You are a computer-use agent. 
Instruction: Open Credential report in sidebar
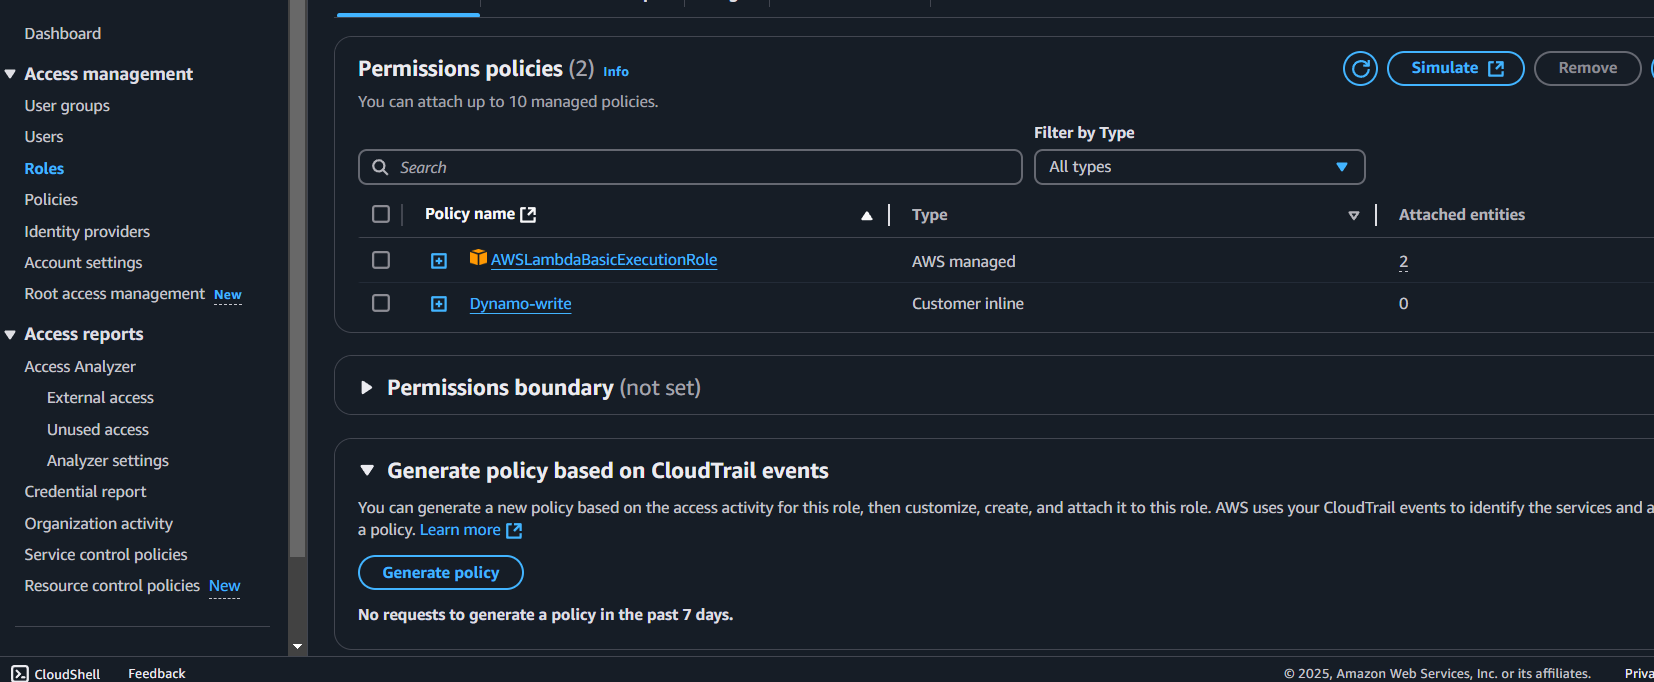[x=85, y=491]
